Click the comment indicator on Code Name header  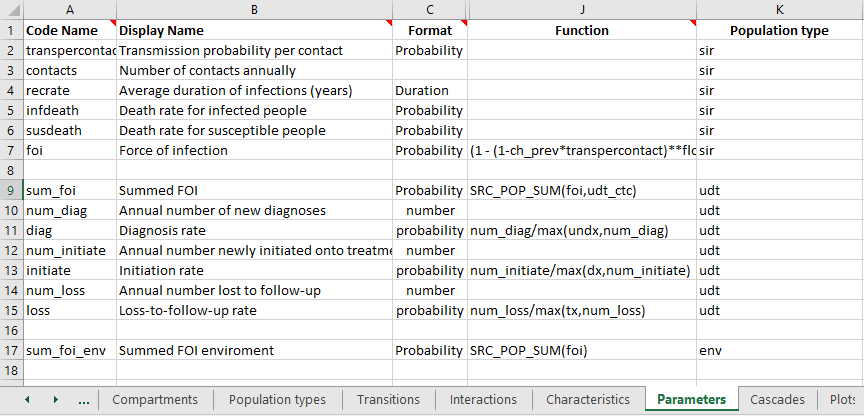[113, 23]
